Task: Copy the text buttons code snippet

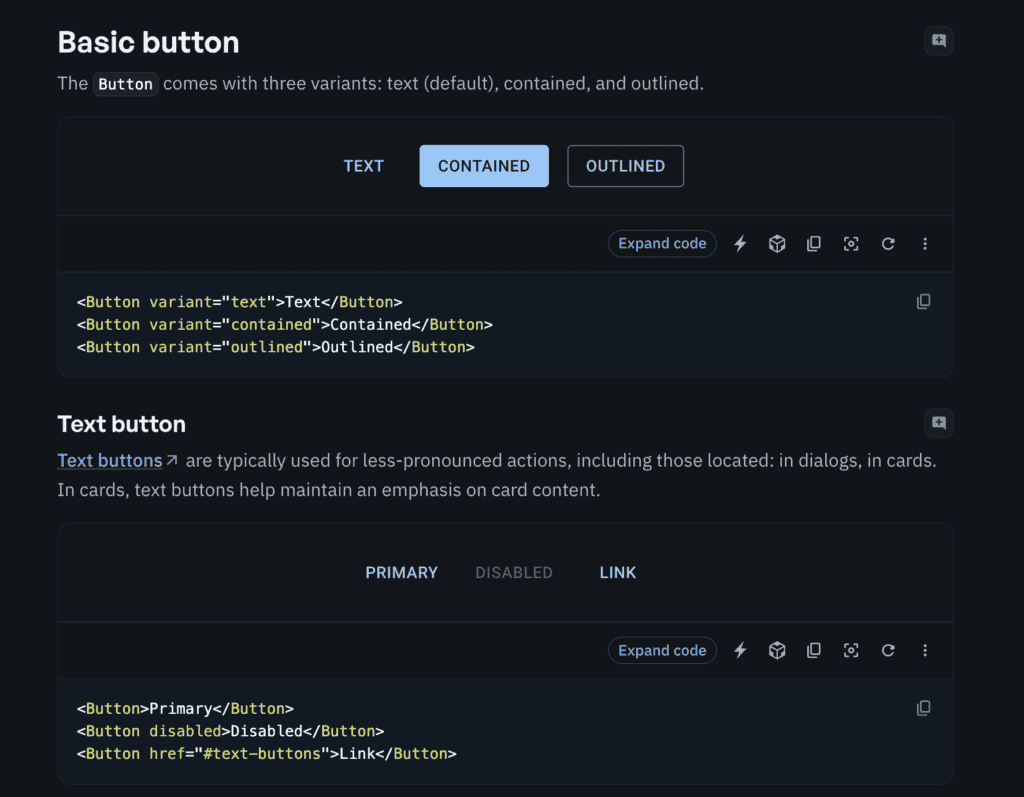Action: [x=923, y=708]
